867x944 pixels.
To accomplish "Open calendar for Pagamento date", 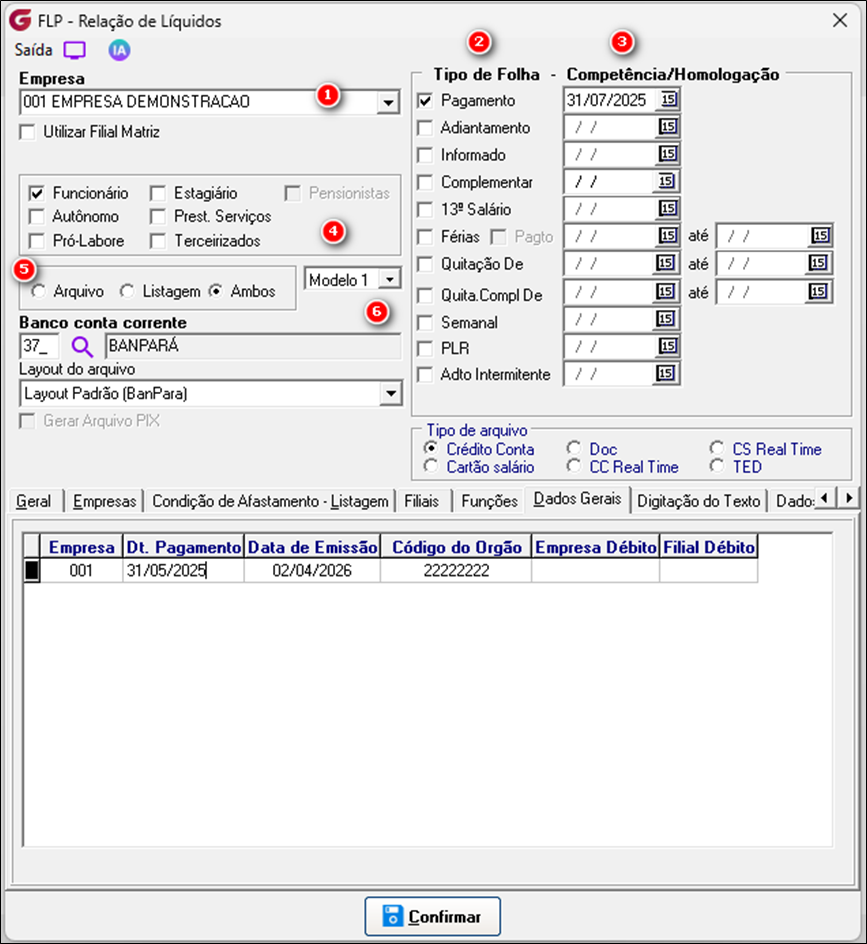I will click(x=668, y=99).
